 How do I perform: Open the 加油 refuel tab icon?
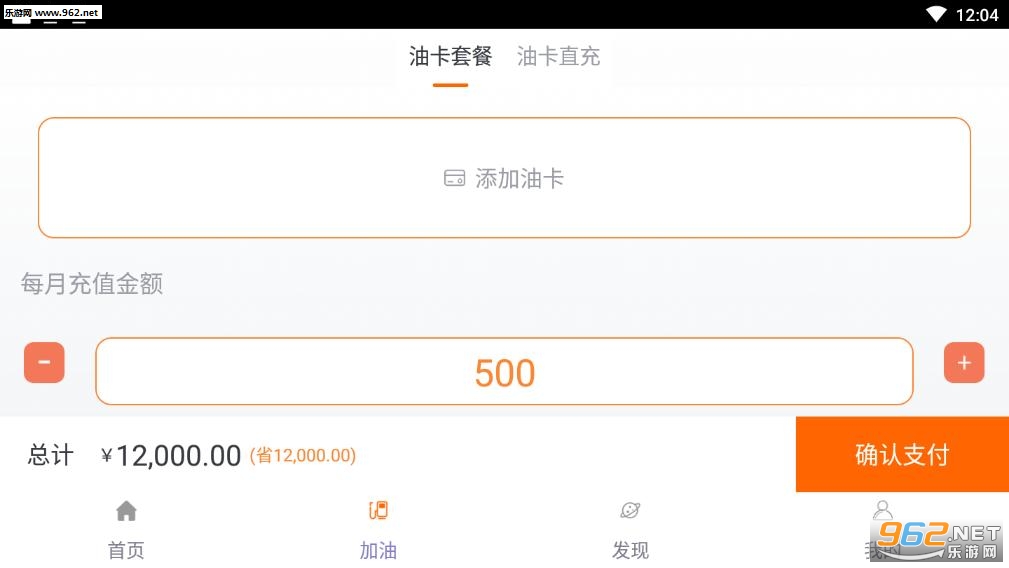pos(378,511)
